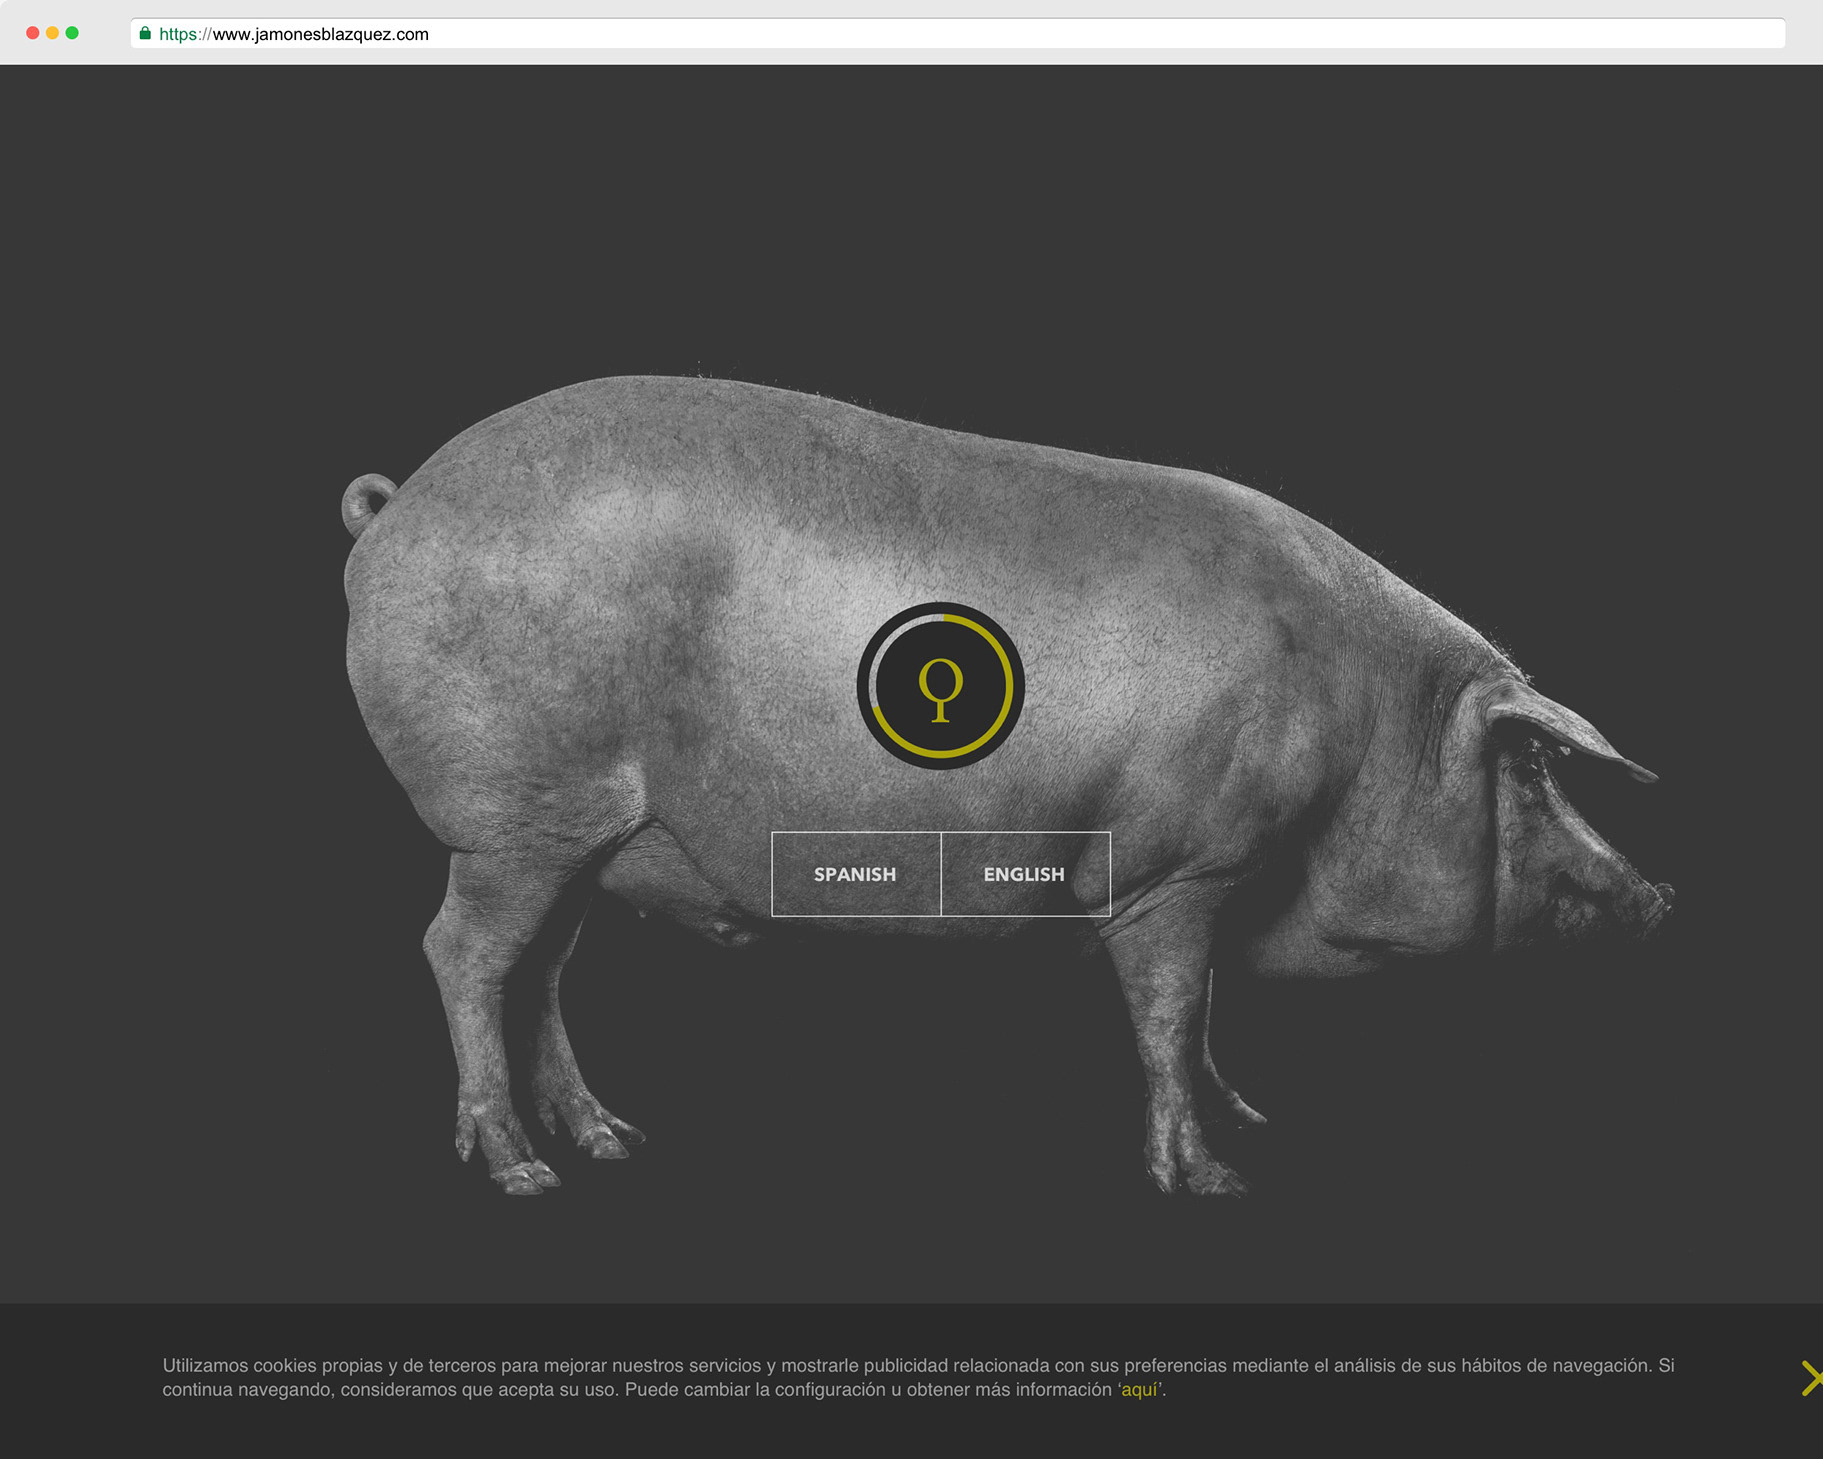
Task: Open the 'aquí' cookie information link
Action: 1139,1390
